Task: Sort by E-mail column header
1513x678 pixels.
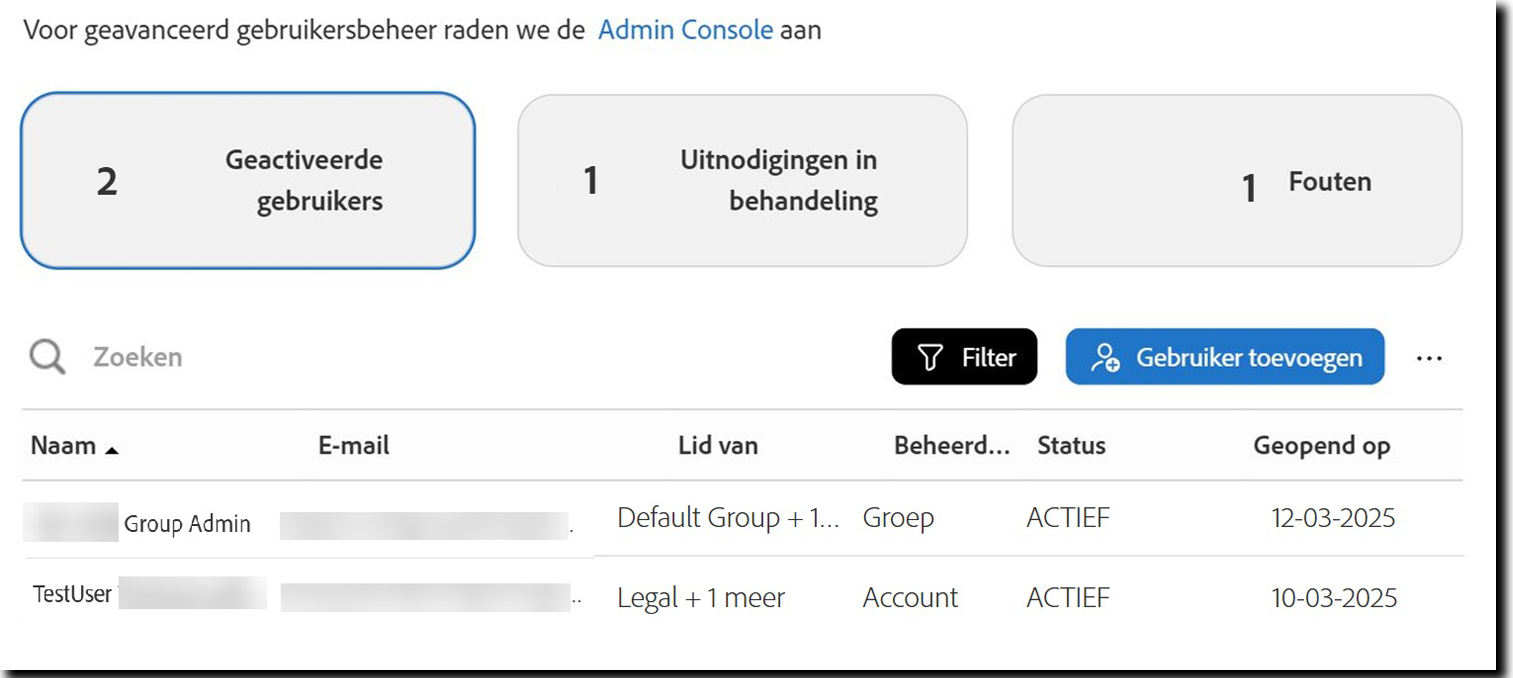Action: [353, 446]
